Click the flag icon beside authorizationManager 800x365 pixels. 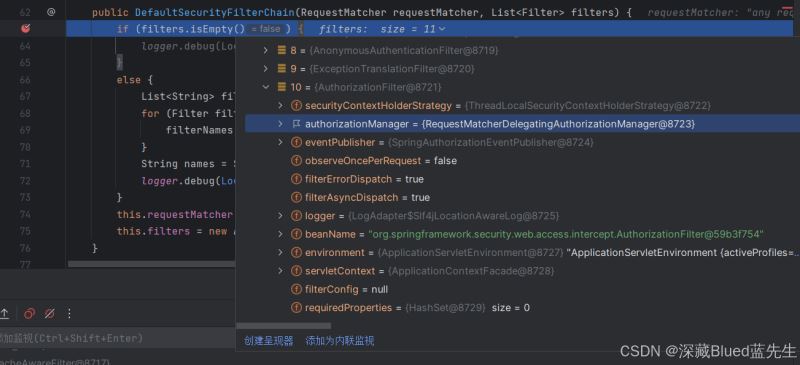point(296,124)
